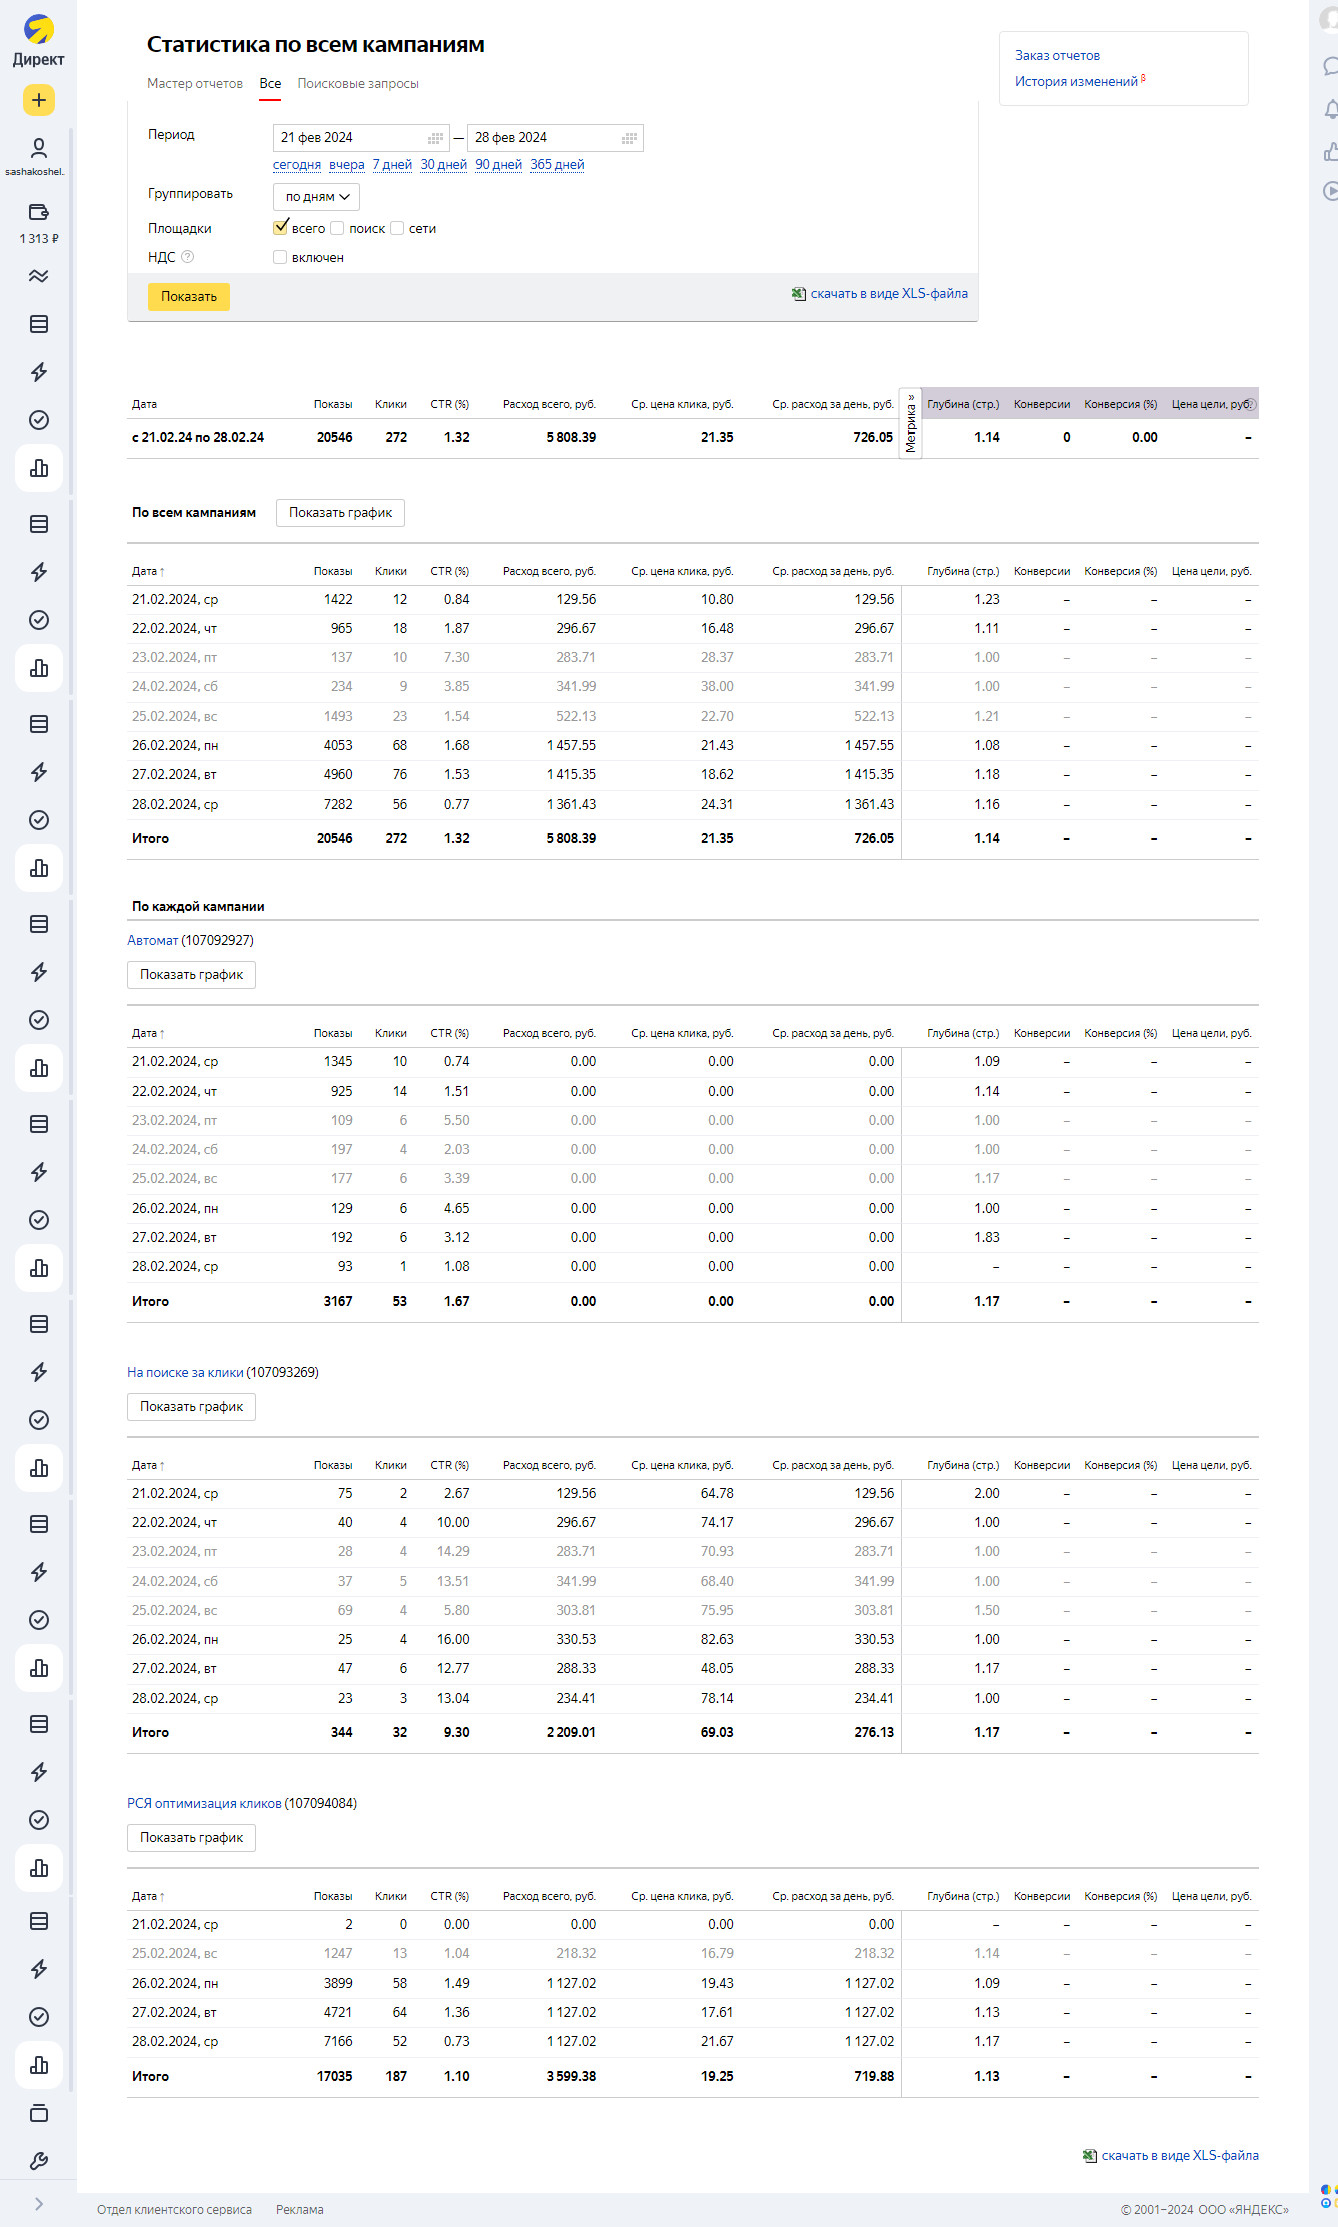1338x2227 pixels.
Task: Collapse the Метрика columns expander
Action: [910, 423]
